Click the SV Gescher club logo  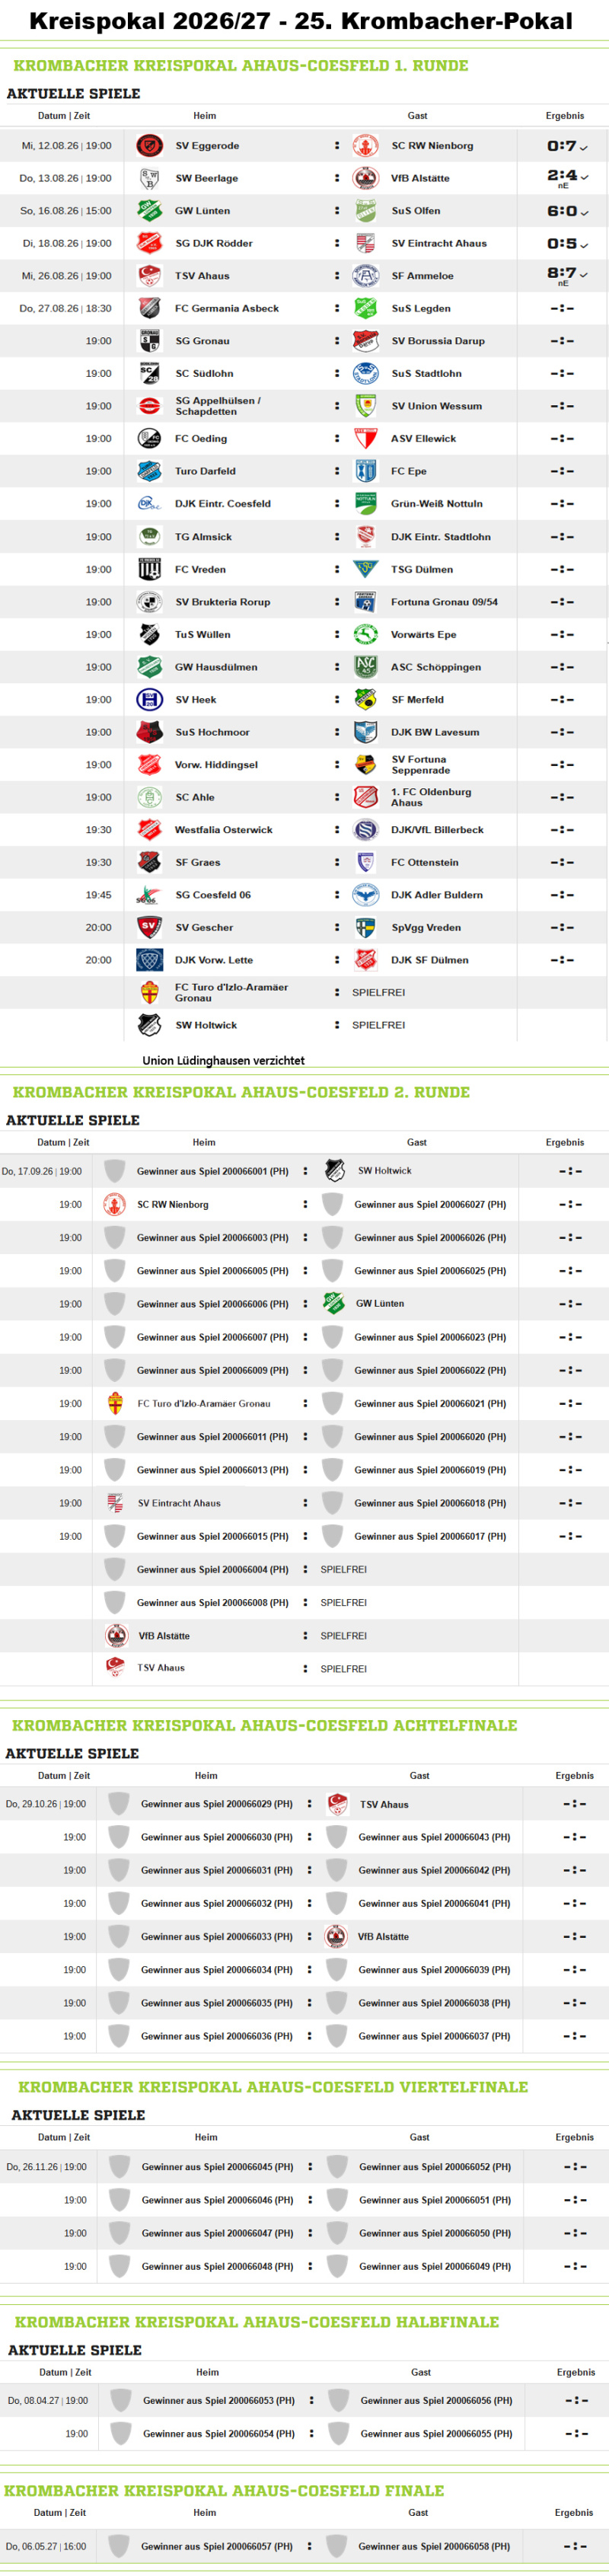click(150, 928)
